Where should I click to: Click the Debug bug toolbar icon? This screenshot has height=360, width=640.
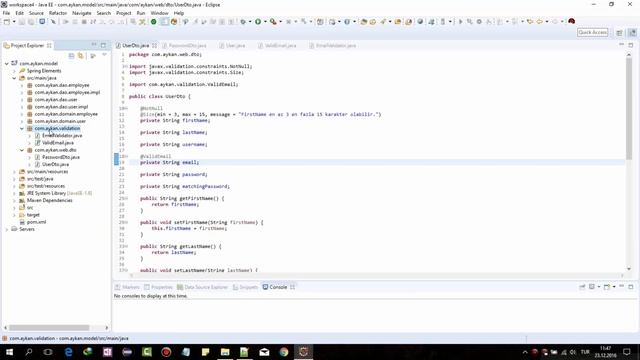pyautogui.click(x=243, y=22)
